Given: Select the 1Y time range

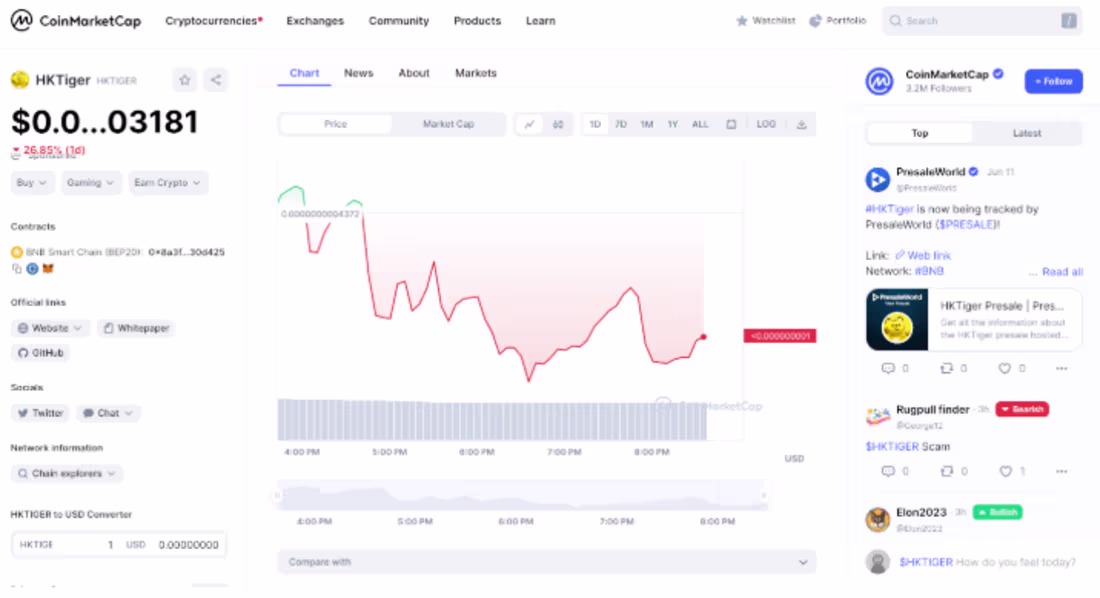Looking at the screenshot, I should pyautogui.click(x=673, y=124).
